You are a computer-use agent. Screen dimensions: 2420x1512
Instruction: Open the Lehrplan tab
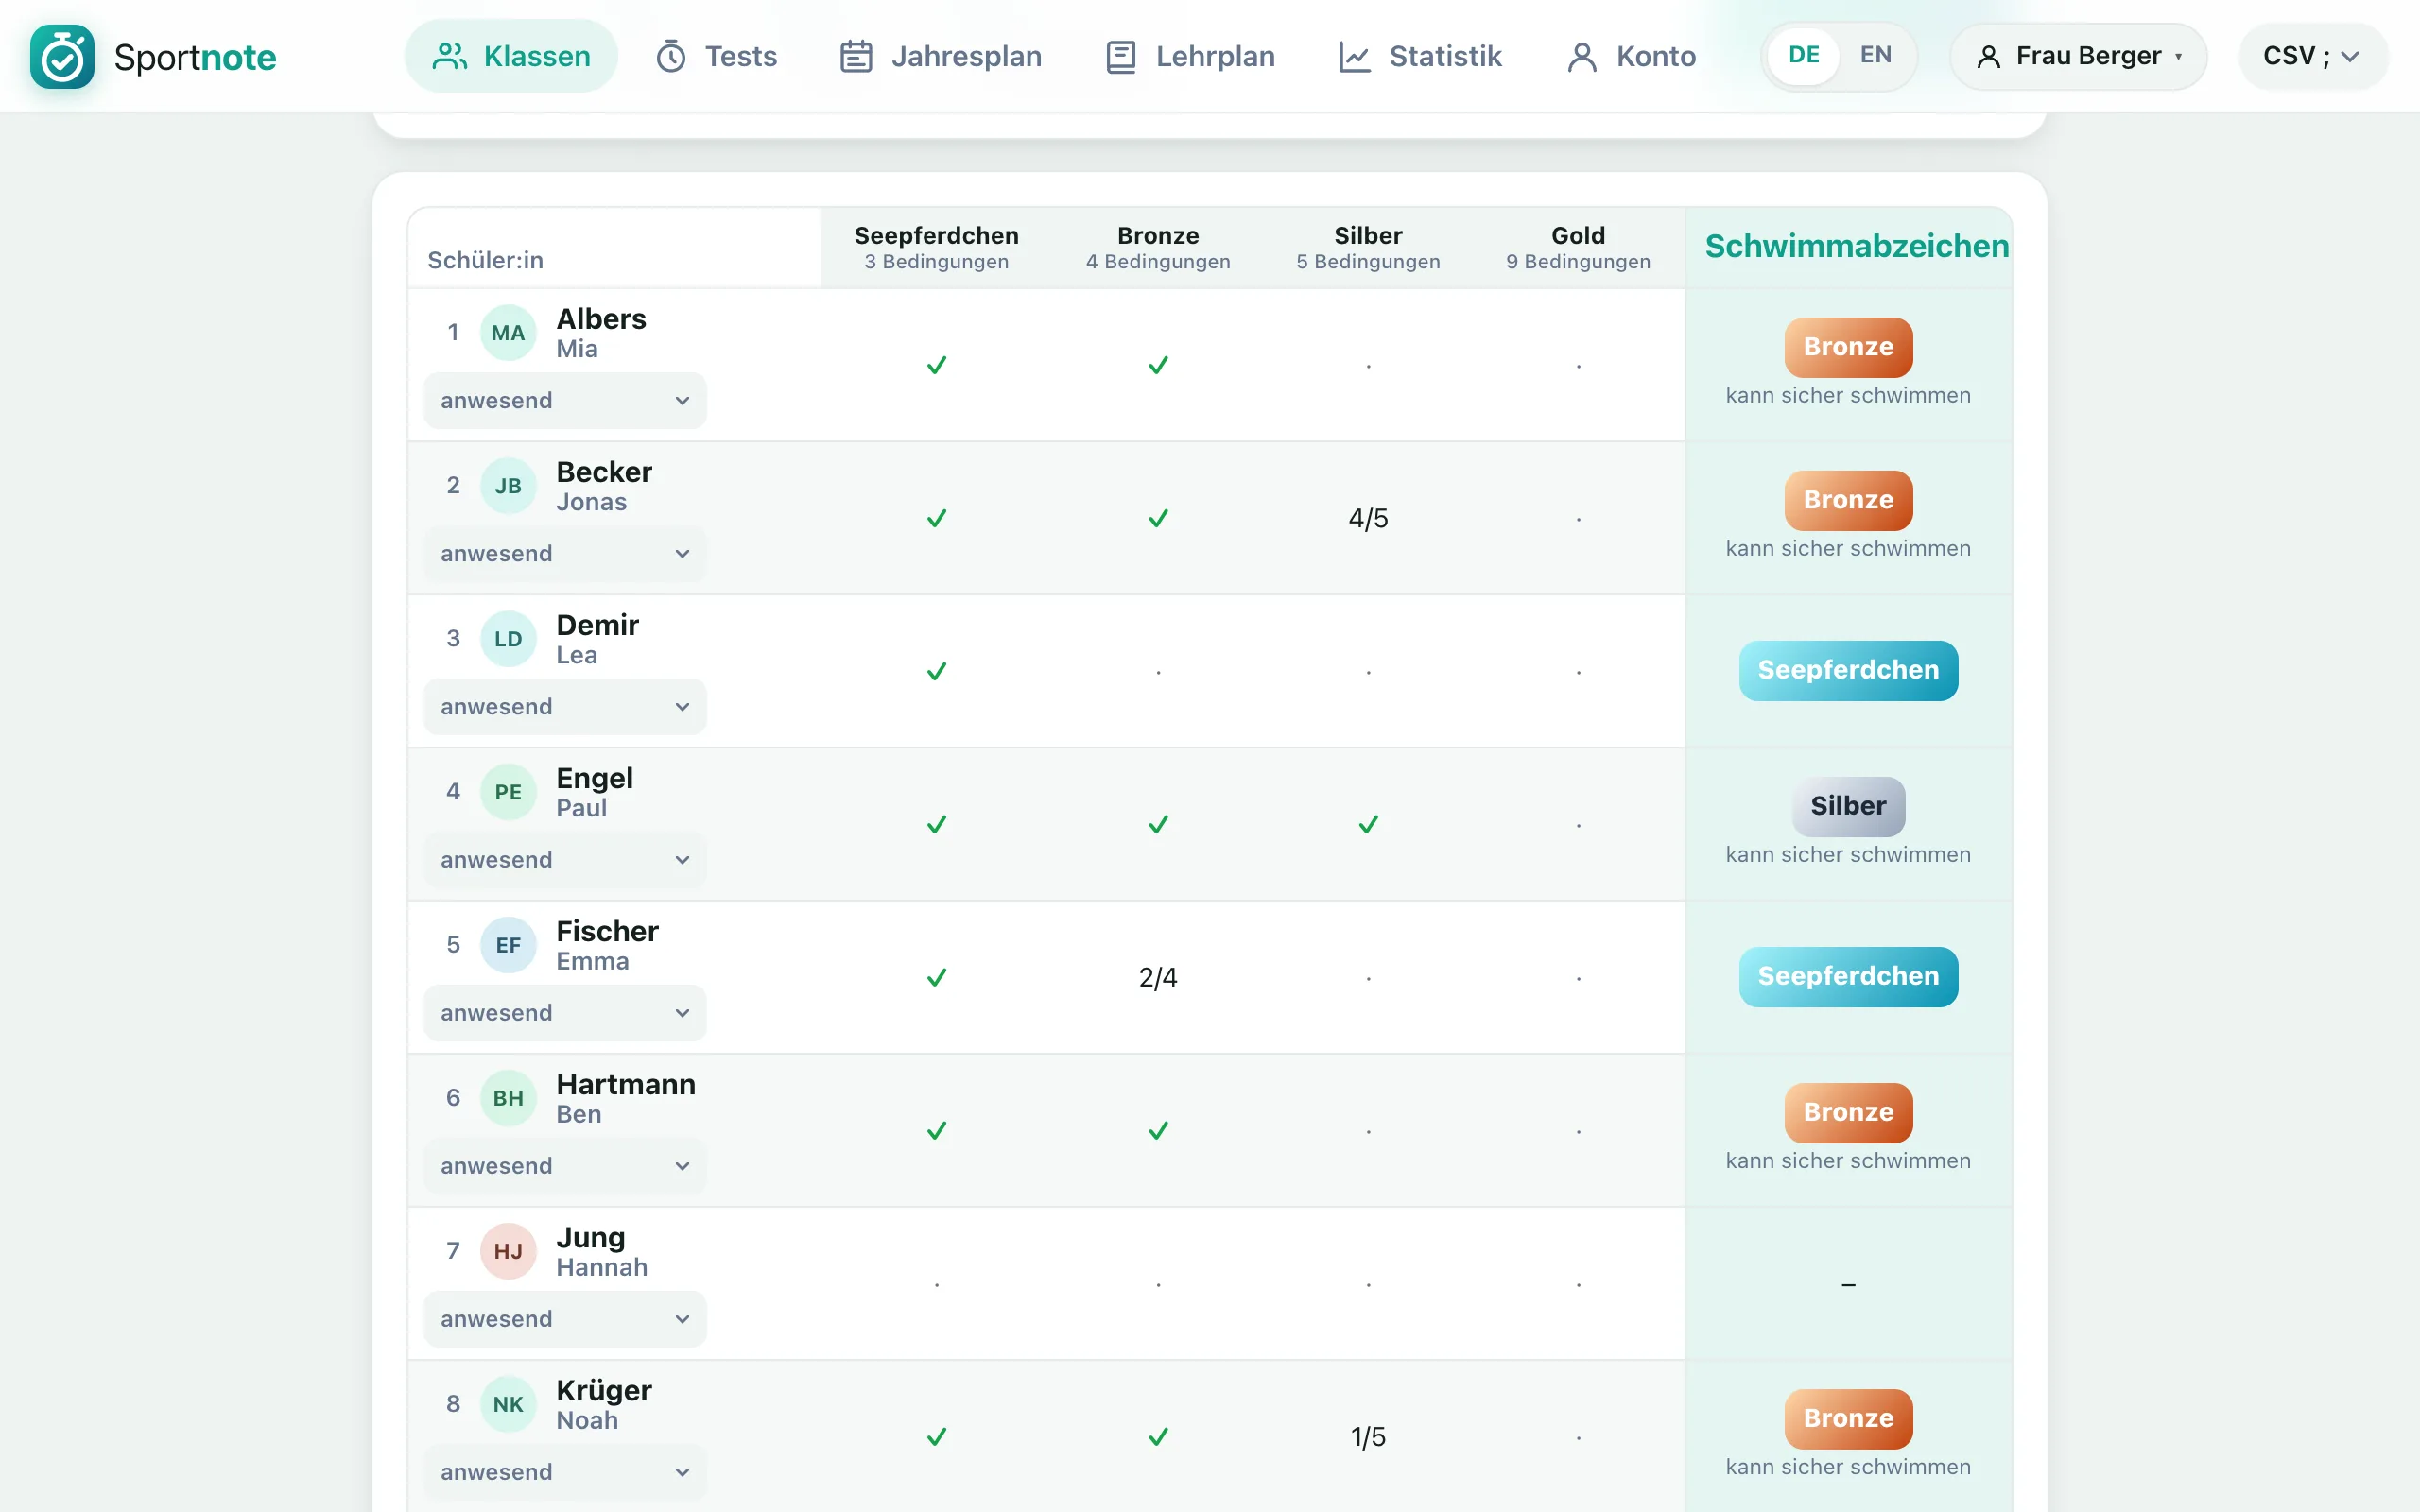tap(1190, 56)
